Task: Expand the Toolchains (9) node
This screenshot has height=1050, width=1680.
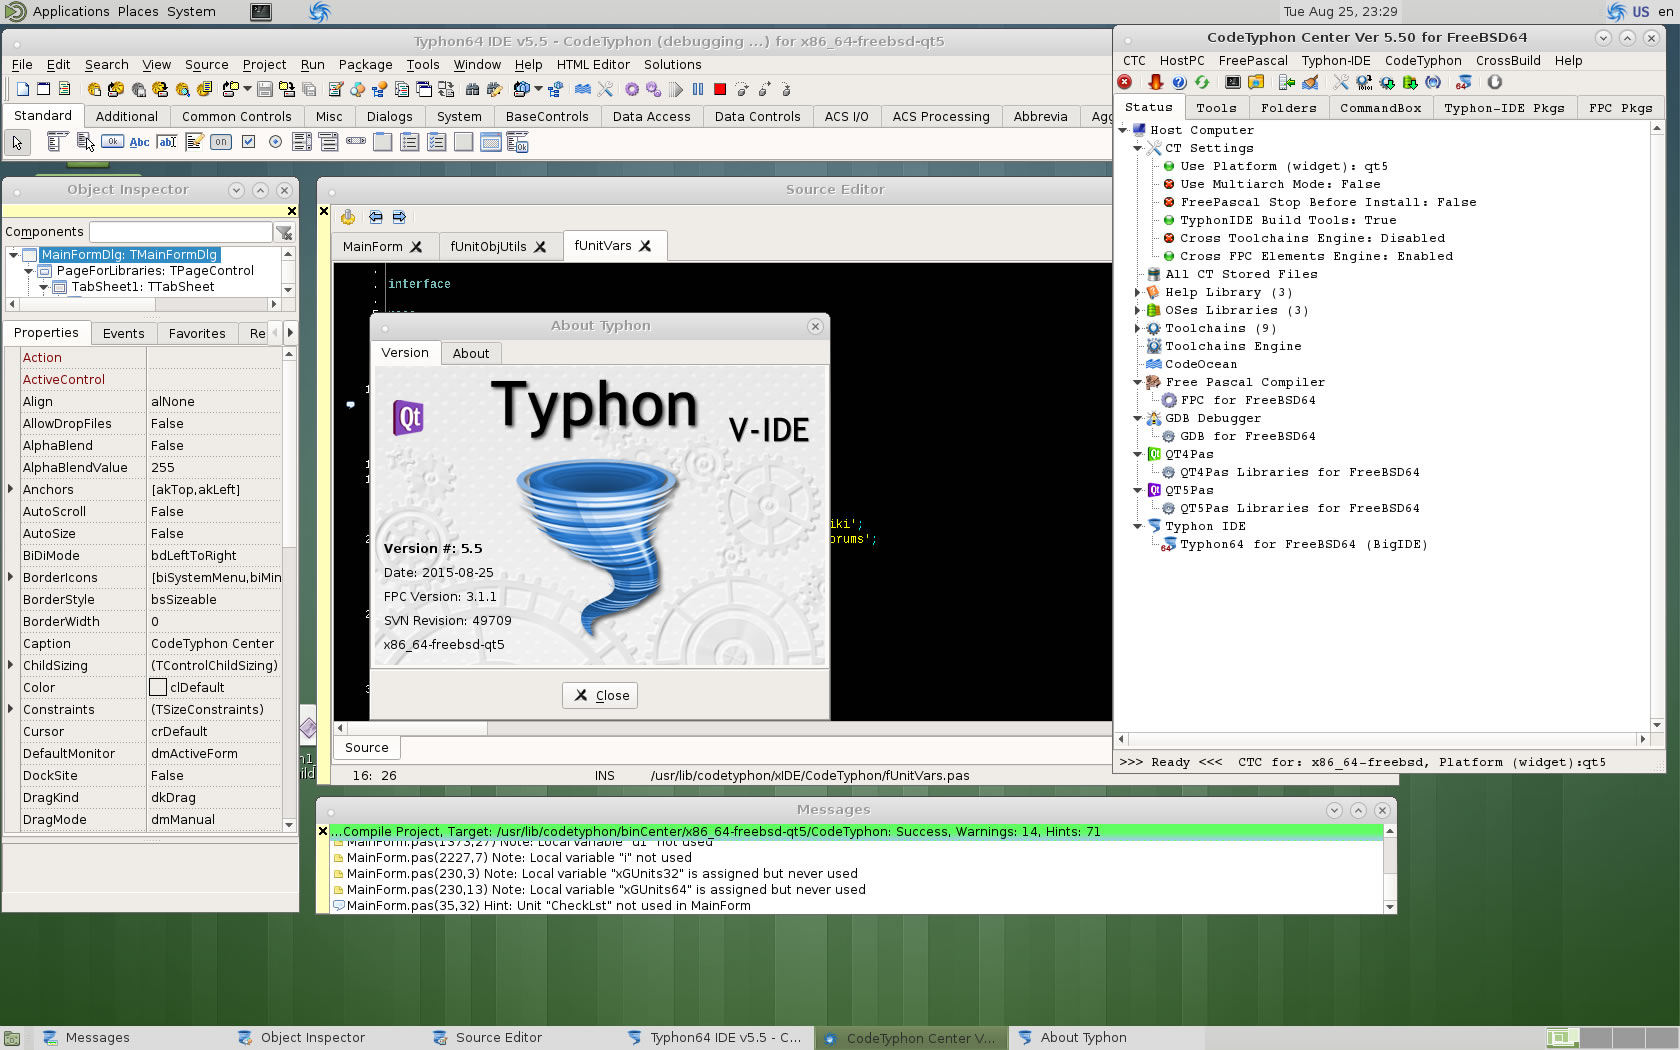Action: 1138,328
